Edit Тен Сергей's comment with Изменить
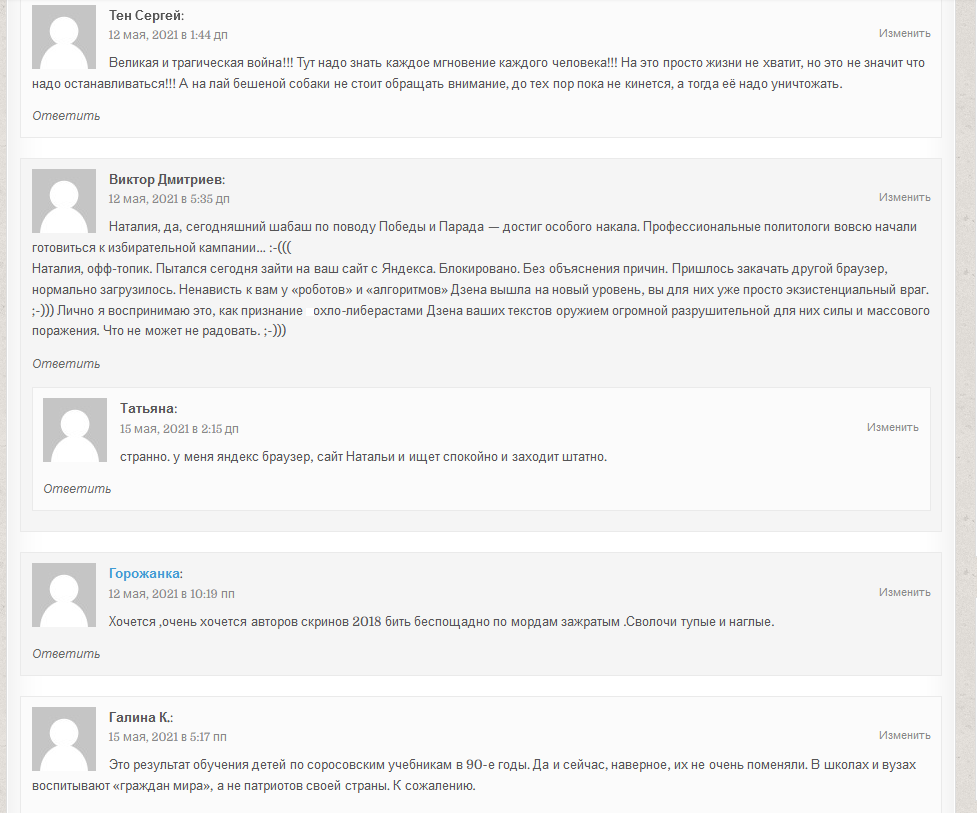Image resolution: width=977 pixels, height=813 pixels. click(905, 33)
